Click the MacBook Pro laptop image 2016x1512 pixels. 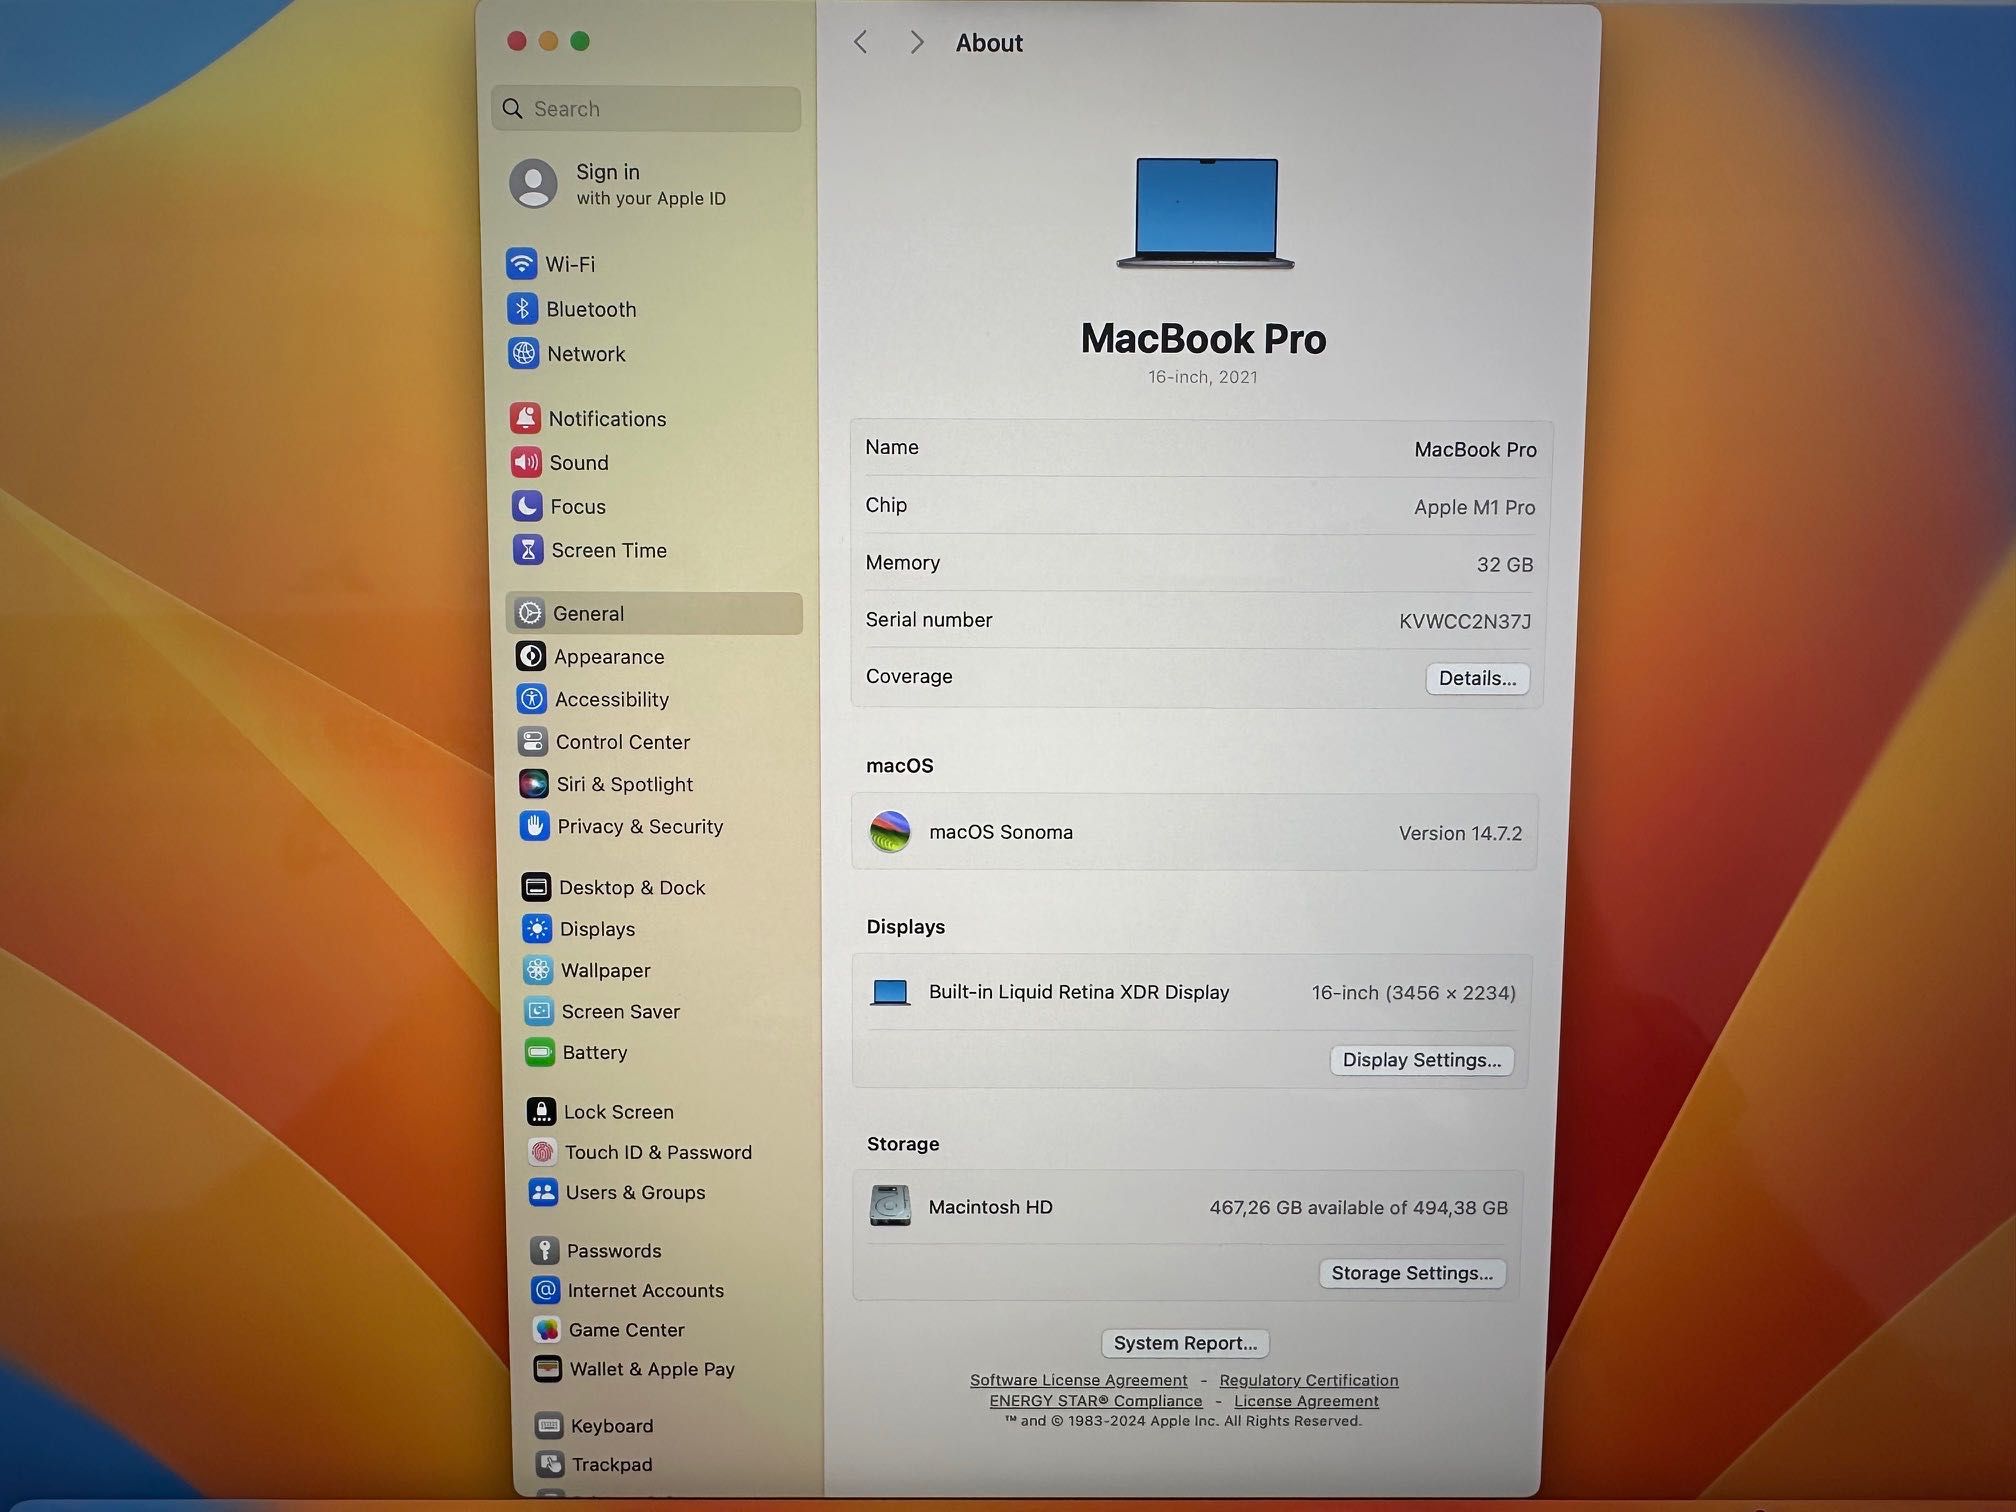[1206, 213]
